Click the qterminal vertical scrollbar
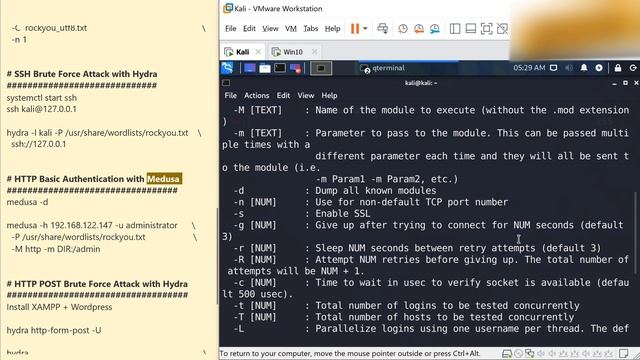The height and width of the screenshot is (360, 640). (636, 233)
